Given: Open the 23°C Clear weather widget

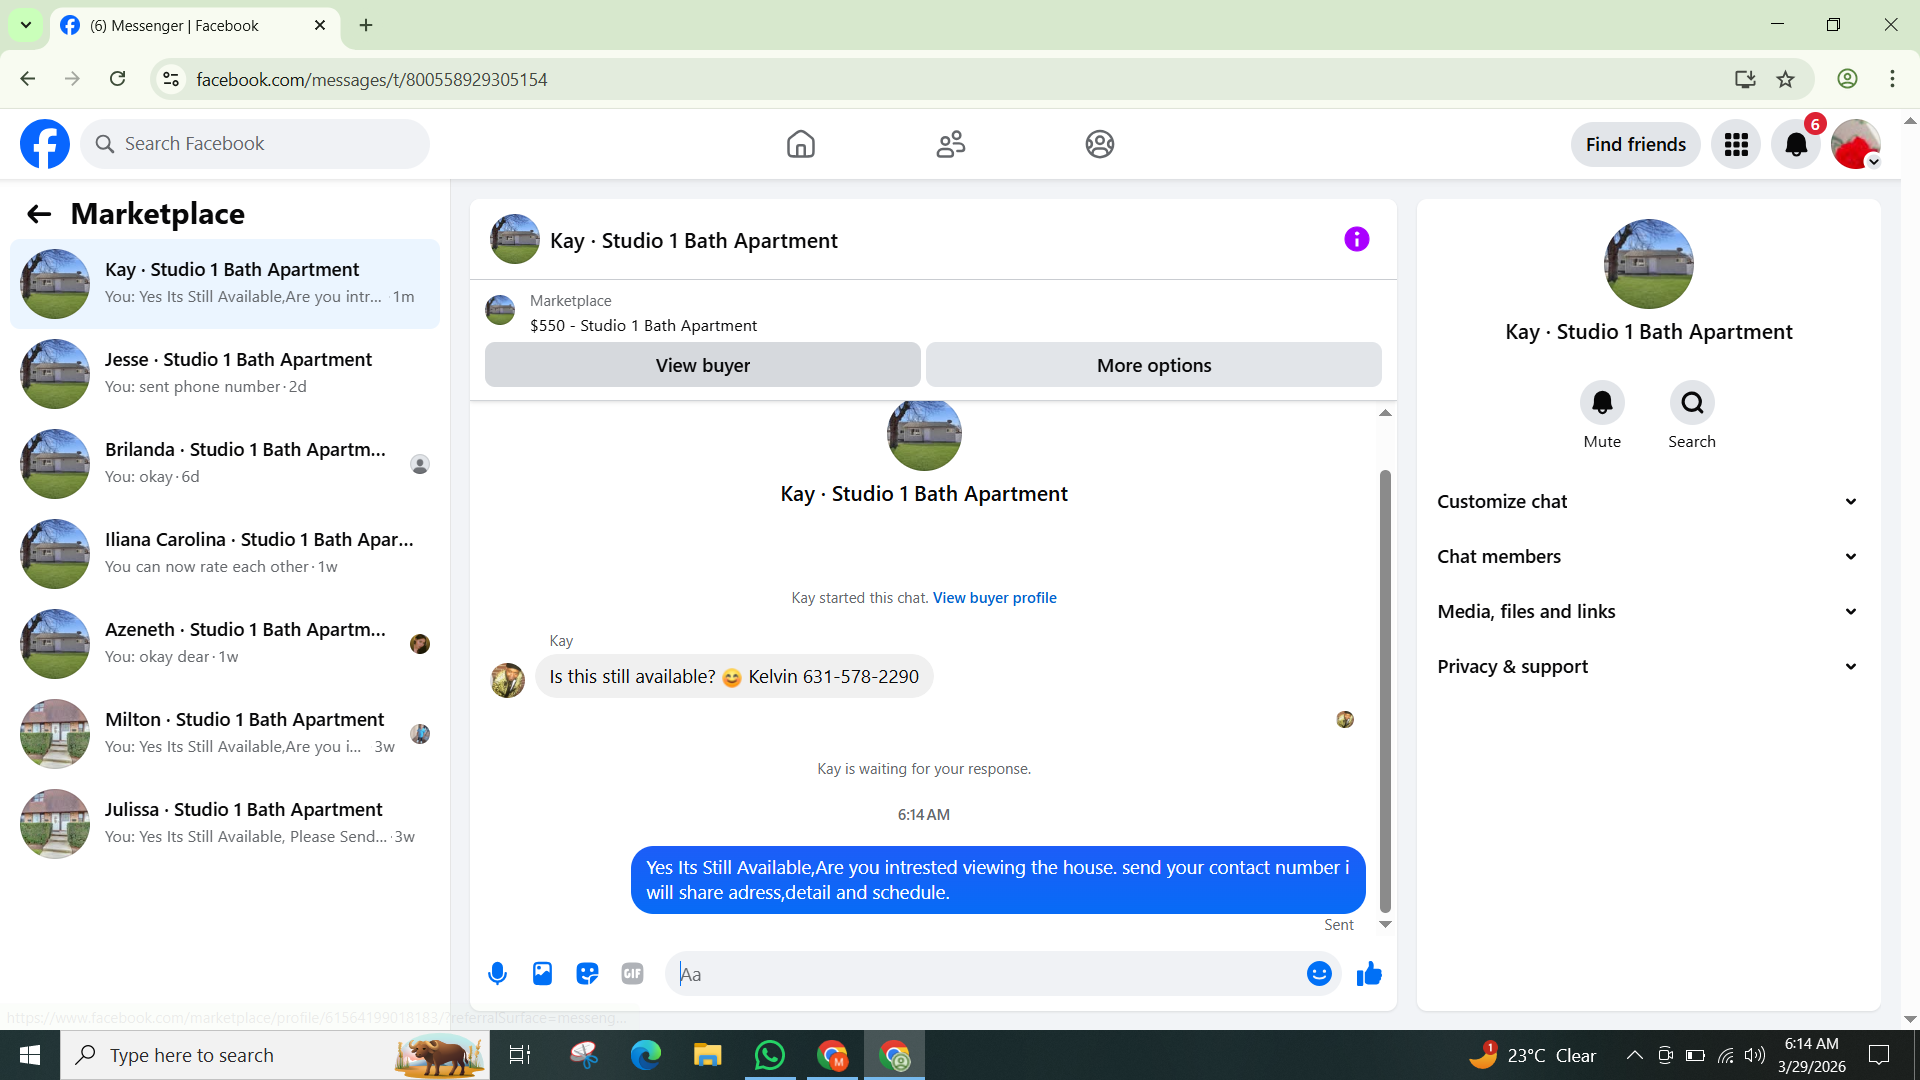Looking at the screenshot, I should [1532, 1055].
